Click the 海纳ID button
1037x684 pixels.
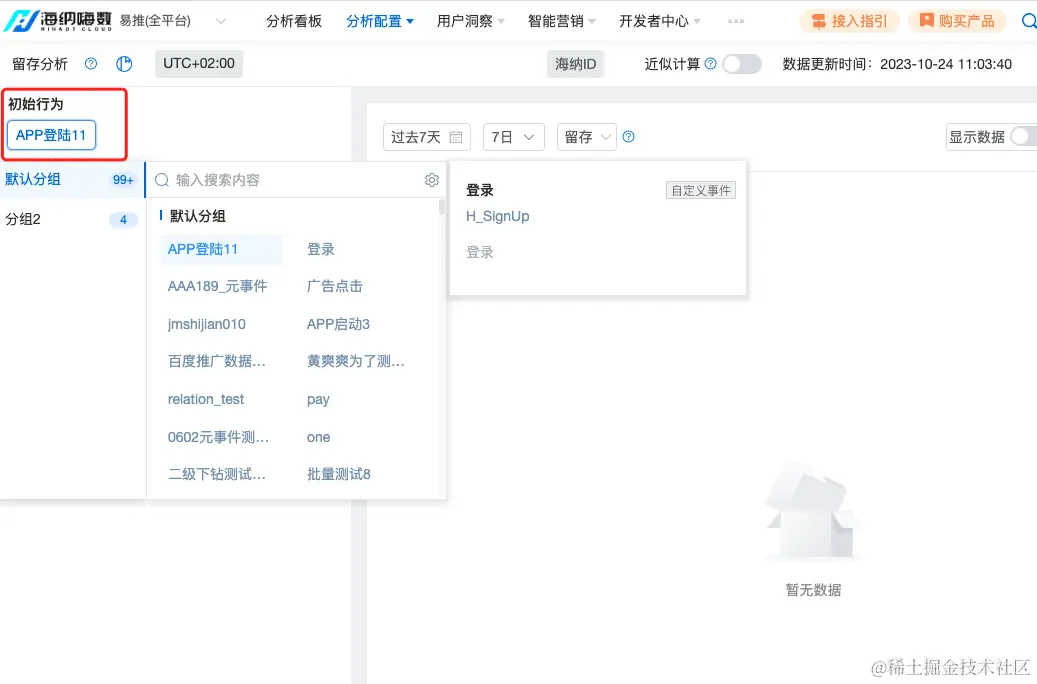(x=575, y=64)
